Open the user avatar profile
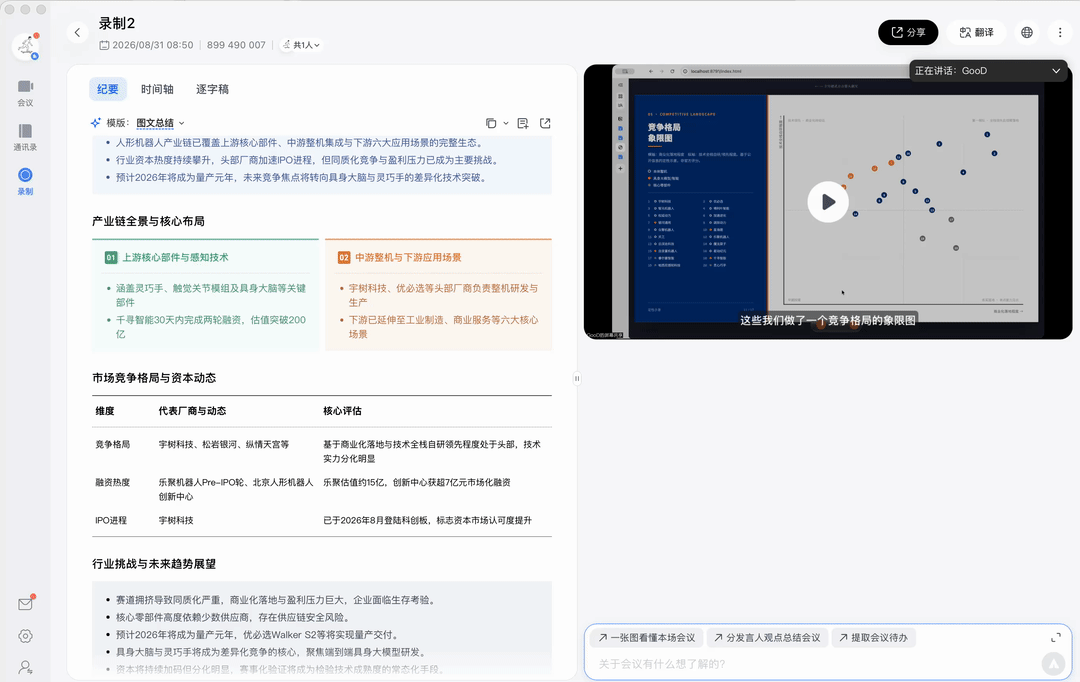 pos(25,46)
